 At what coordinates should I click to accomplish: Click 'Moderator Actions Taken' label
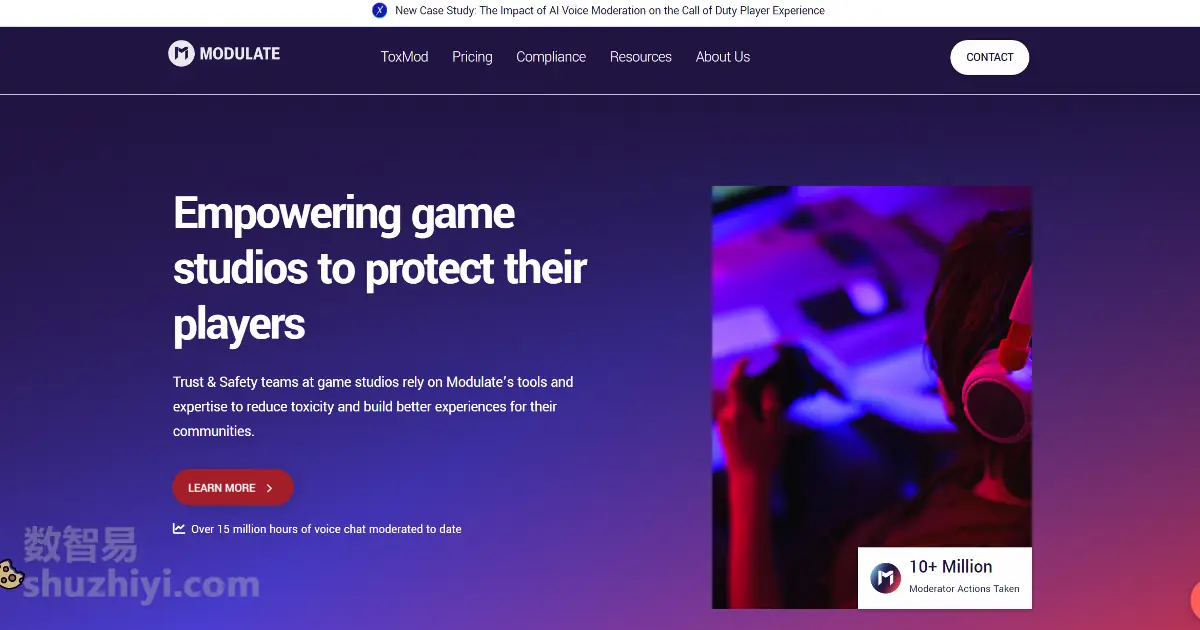point(964,589)
